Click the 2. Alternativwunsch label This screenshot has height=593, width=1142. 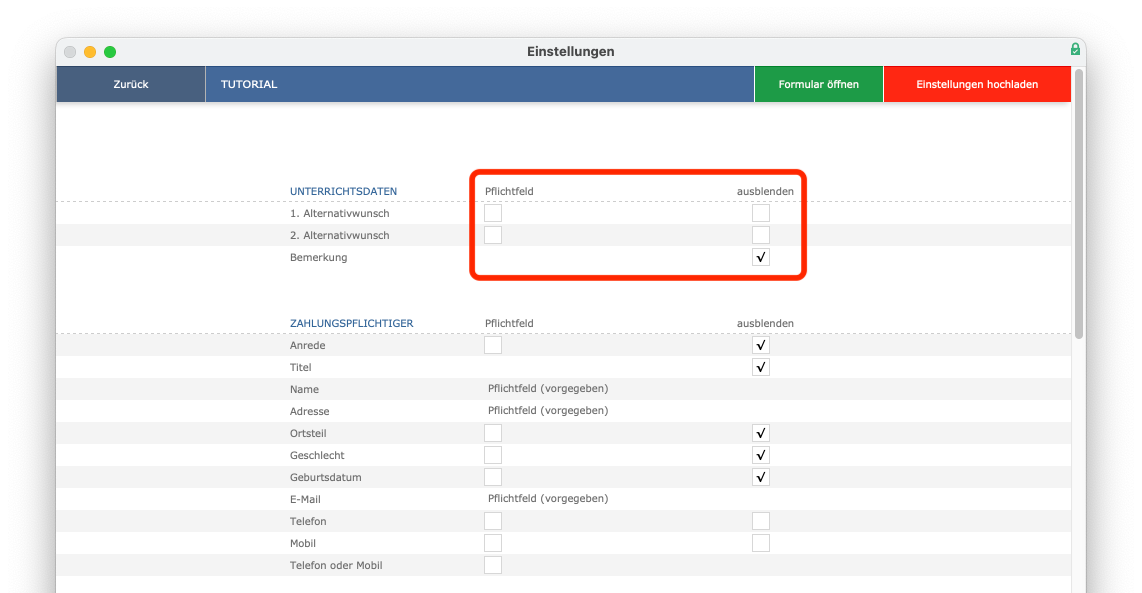coord(339,235)
